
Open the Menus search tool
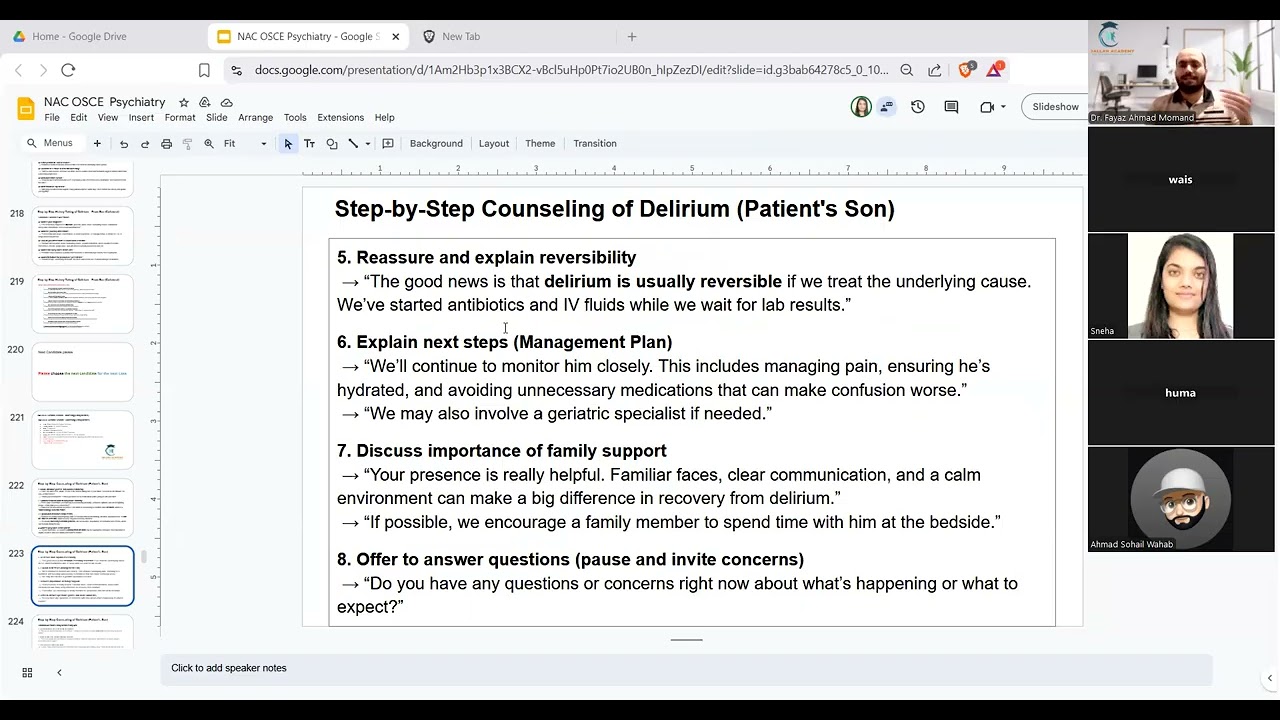click(50, 143)
